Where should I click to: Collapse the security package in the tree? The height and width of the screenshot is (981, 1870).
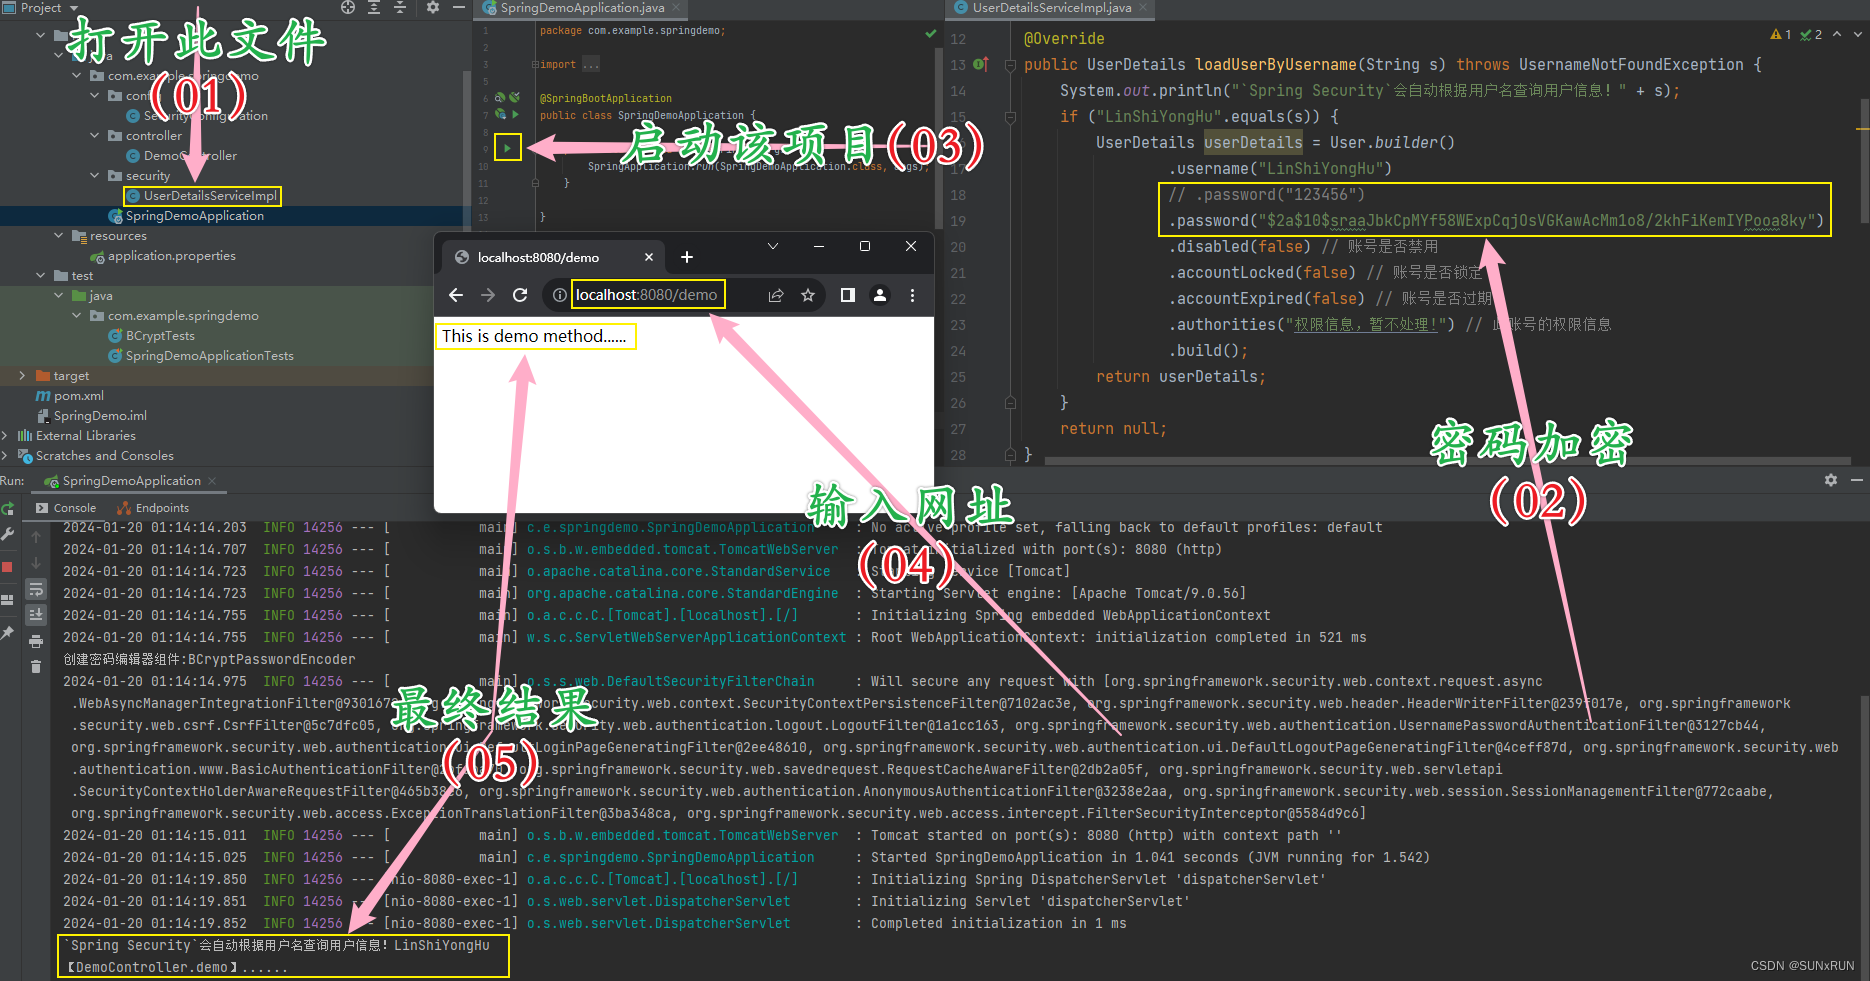click(95, 175)
